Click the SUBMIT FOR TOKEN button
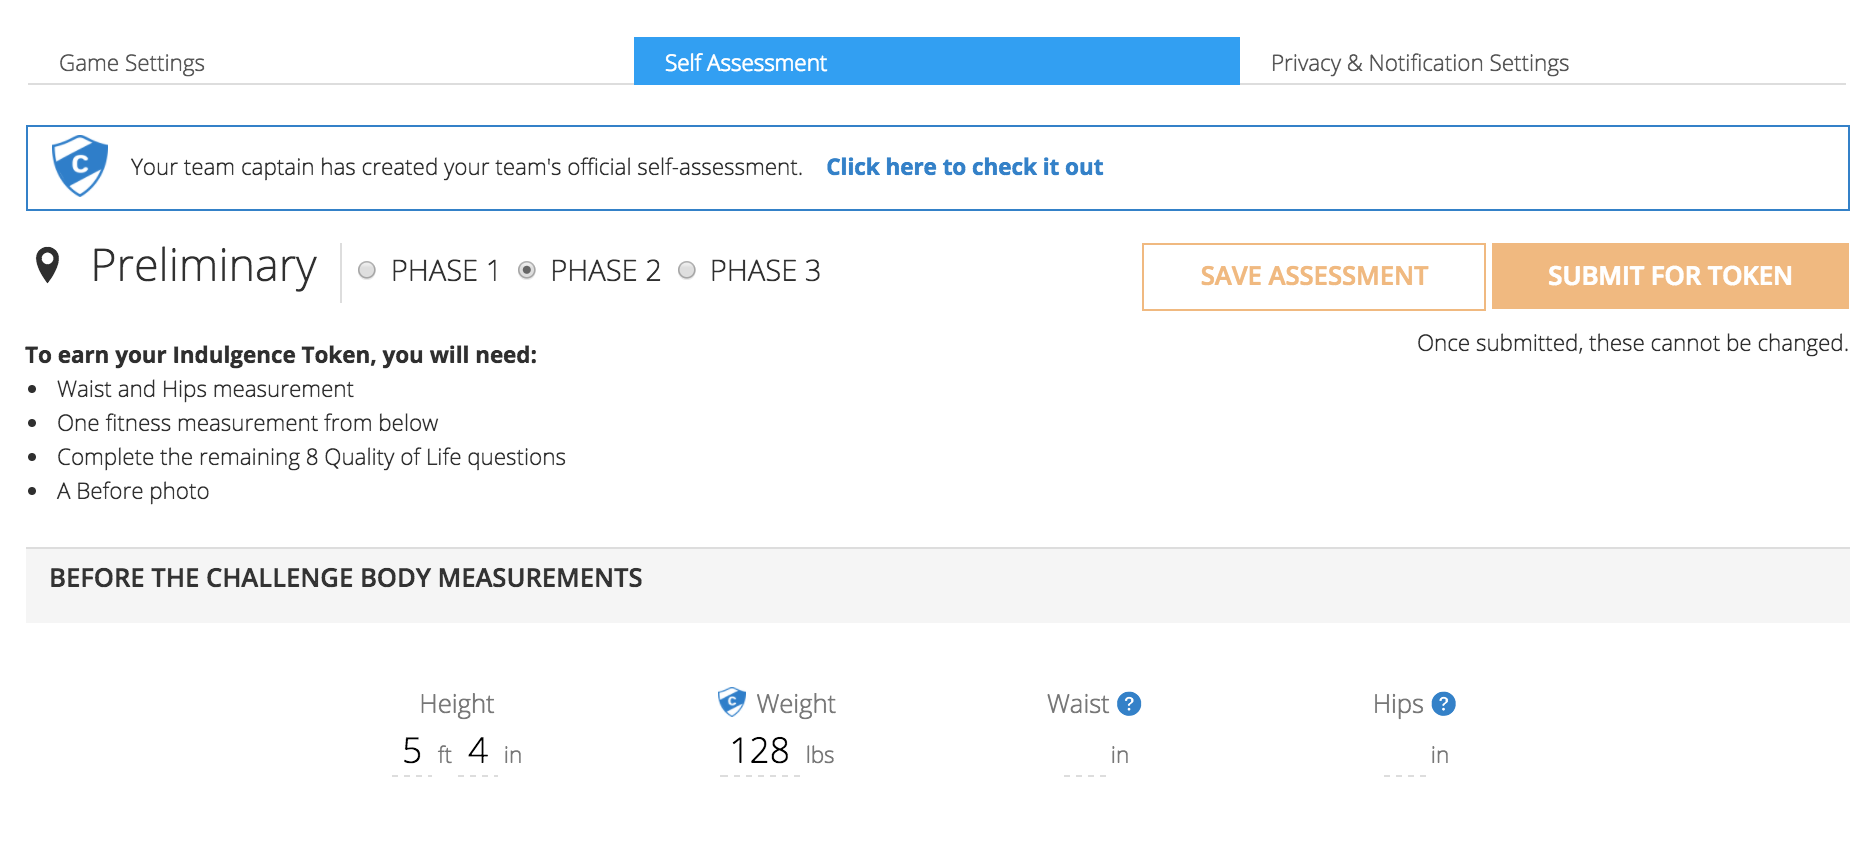This screenshot has height=844, width=1876. pyautogui.click(x=1670, y=276)
